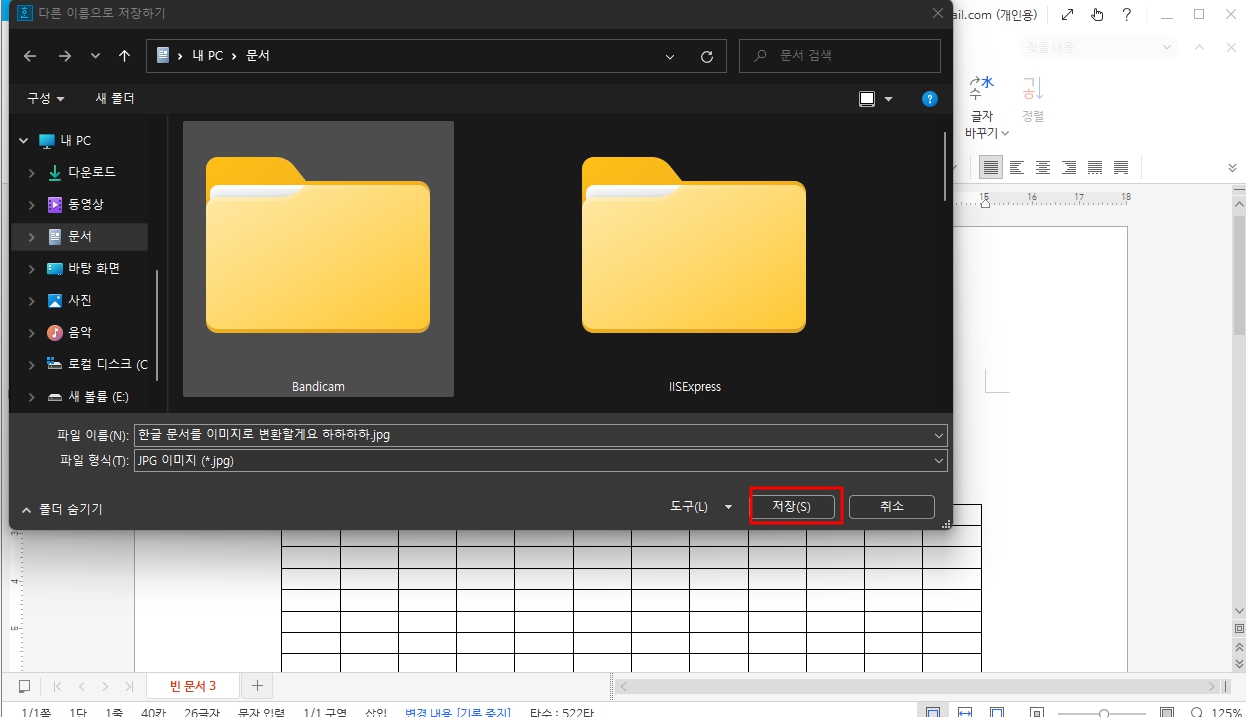This screenshot has width=1246, height=717.
Task: Open the view options dropdown arrow
Action: tap(888, 99)
